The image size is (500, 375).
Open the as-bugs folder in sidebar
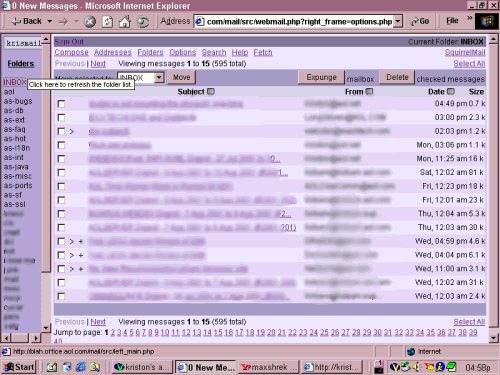pos(18,101)
